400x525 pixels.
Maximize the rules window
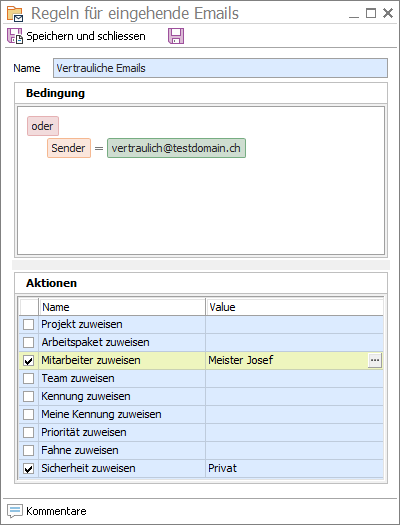coord(371,13)
